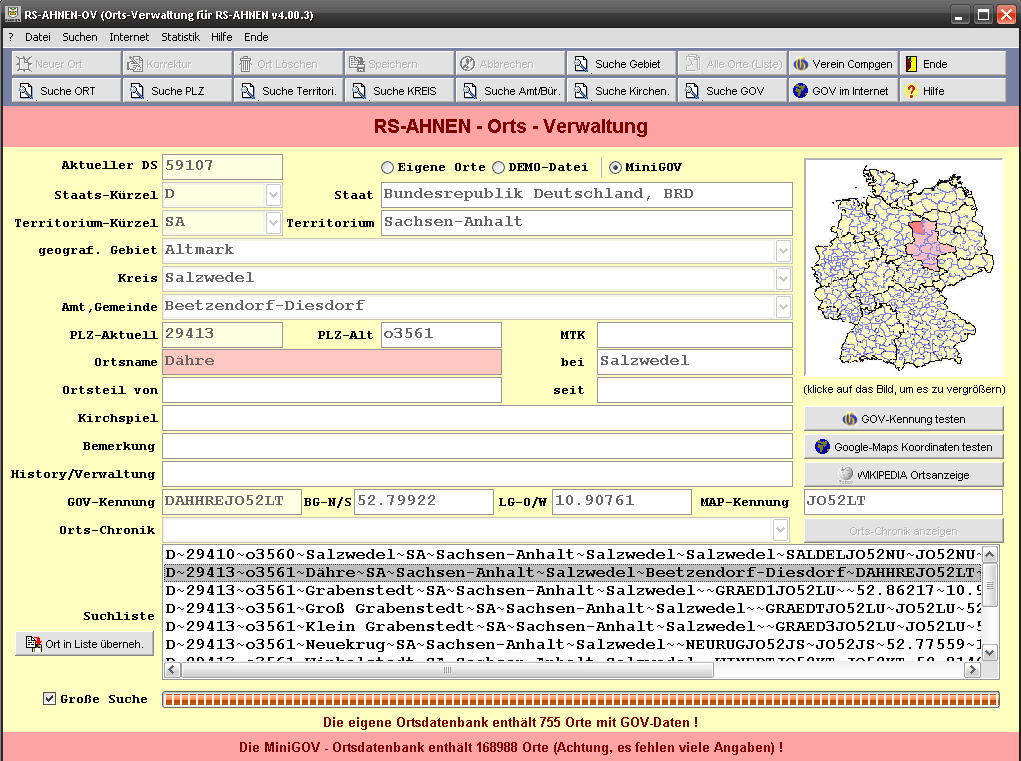Screen dimensions: 1021x761
Task: Toggle the Große Suche checkbox
Action: [49, 699]
